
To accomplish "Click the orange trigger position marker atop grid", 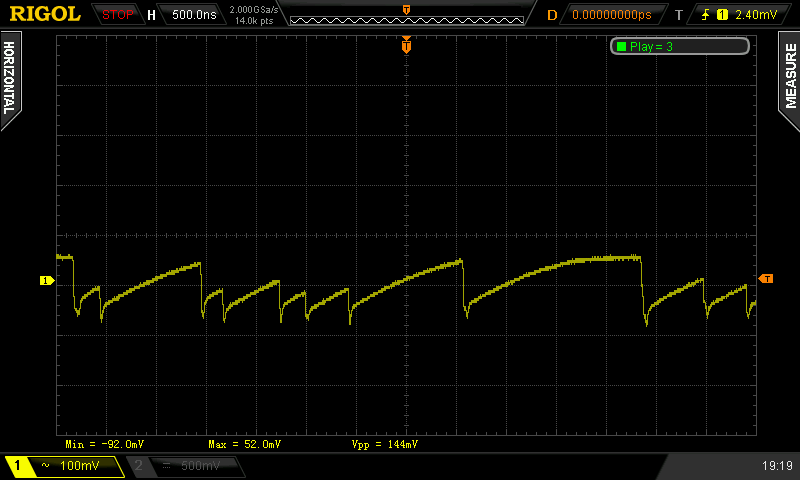I will point(406,46).
